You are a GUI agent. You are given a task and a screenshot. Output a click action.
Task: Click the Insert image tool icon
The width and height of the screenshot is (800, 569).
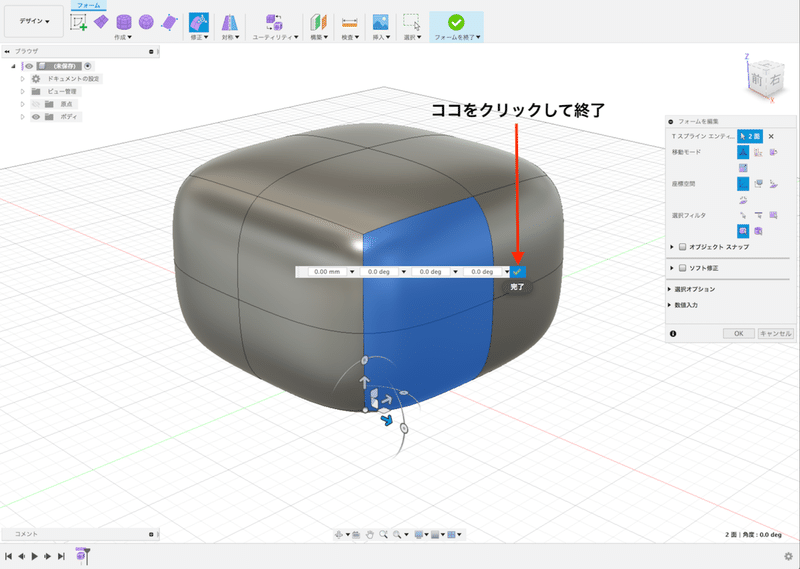coord(381,22)
